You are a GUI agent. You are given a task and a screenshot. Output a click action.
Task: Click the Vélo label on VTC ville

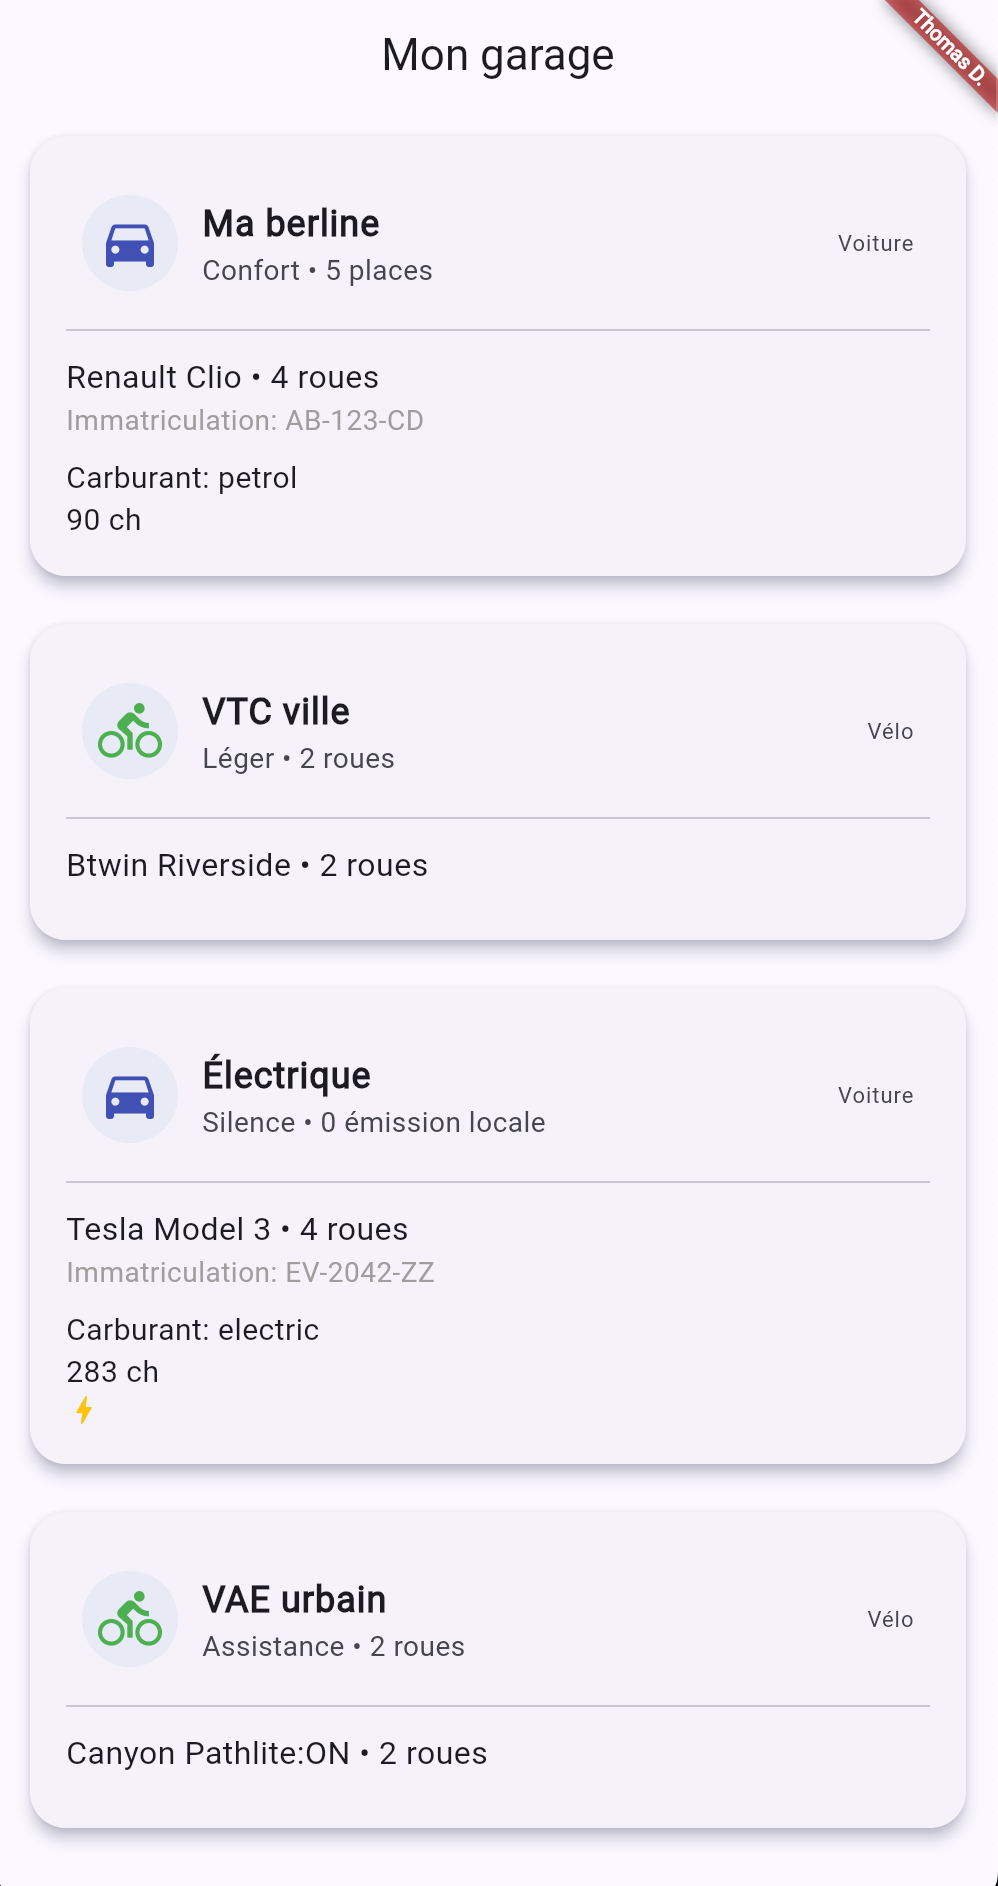pos(890,732)
